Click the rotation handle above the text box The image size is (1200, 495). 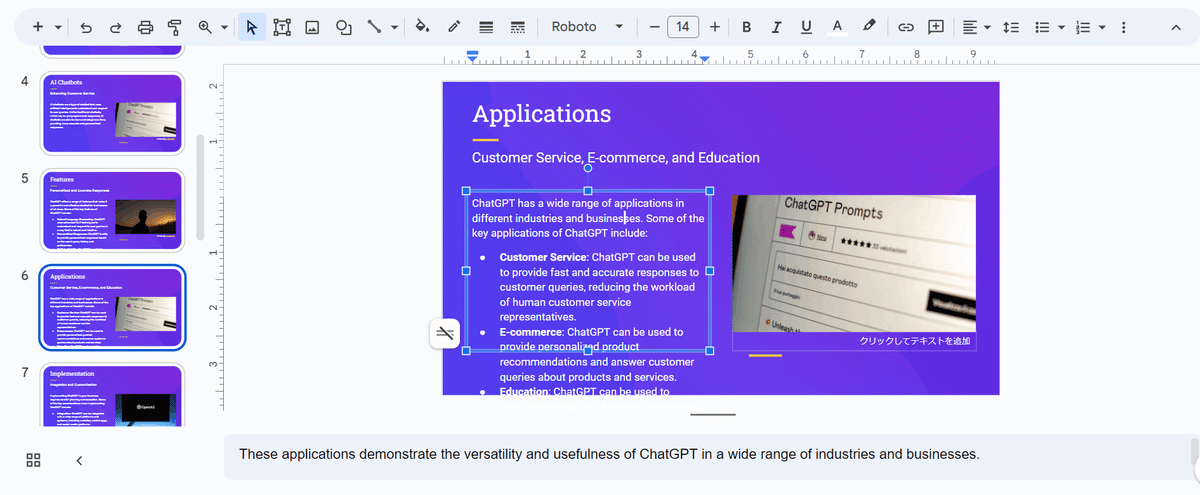point(588,168)
